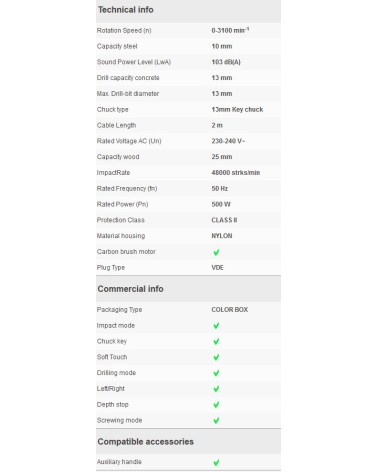Click the Impact mode green checkmark
This screenshot has width=378, height=472.
216,326
